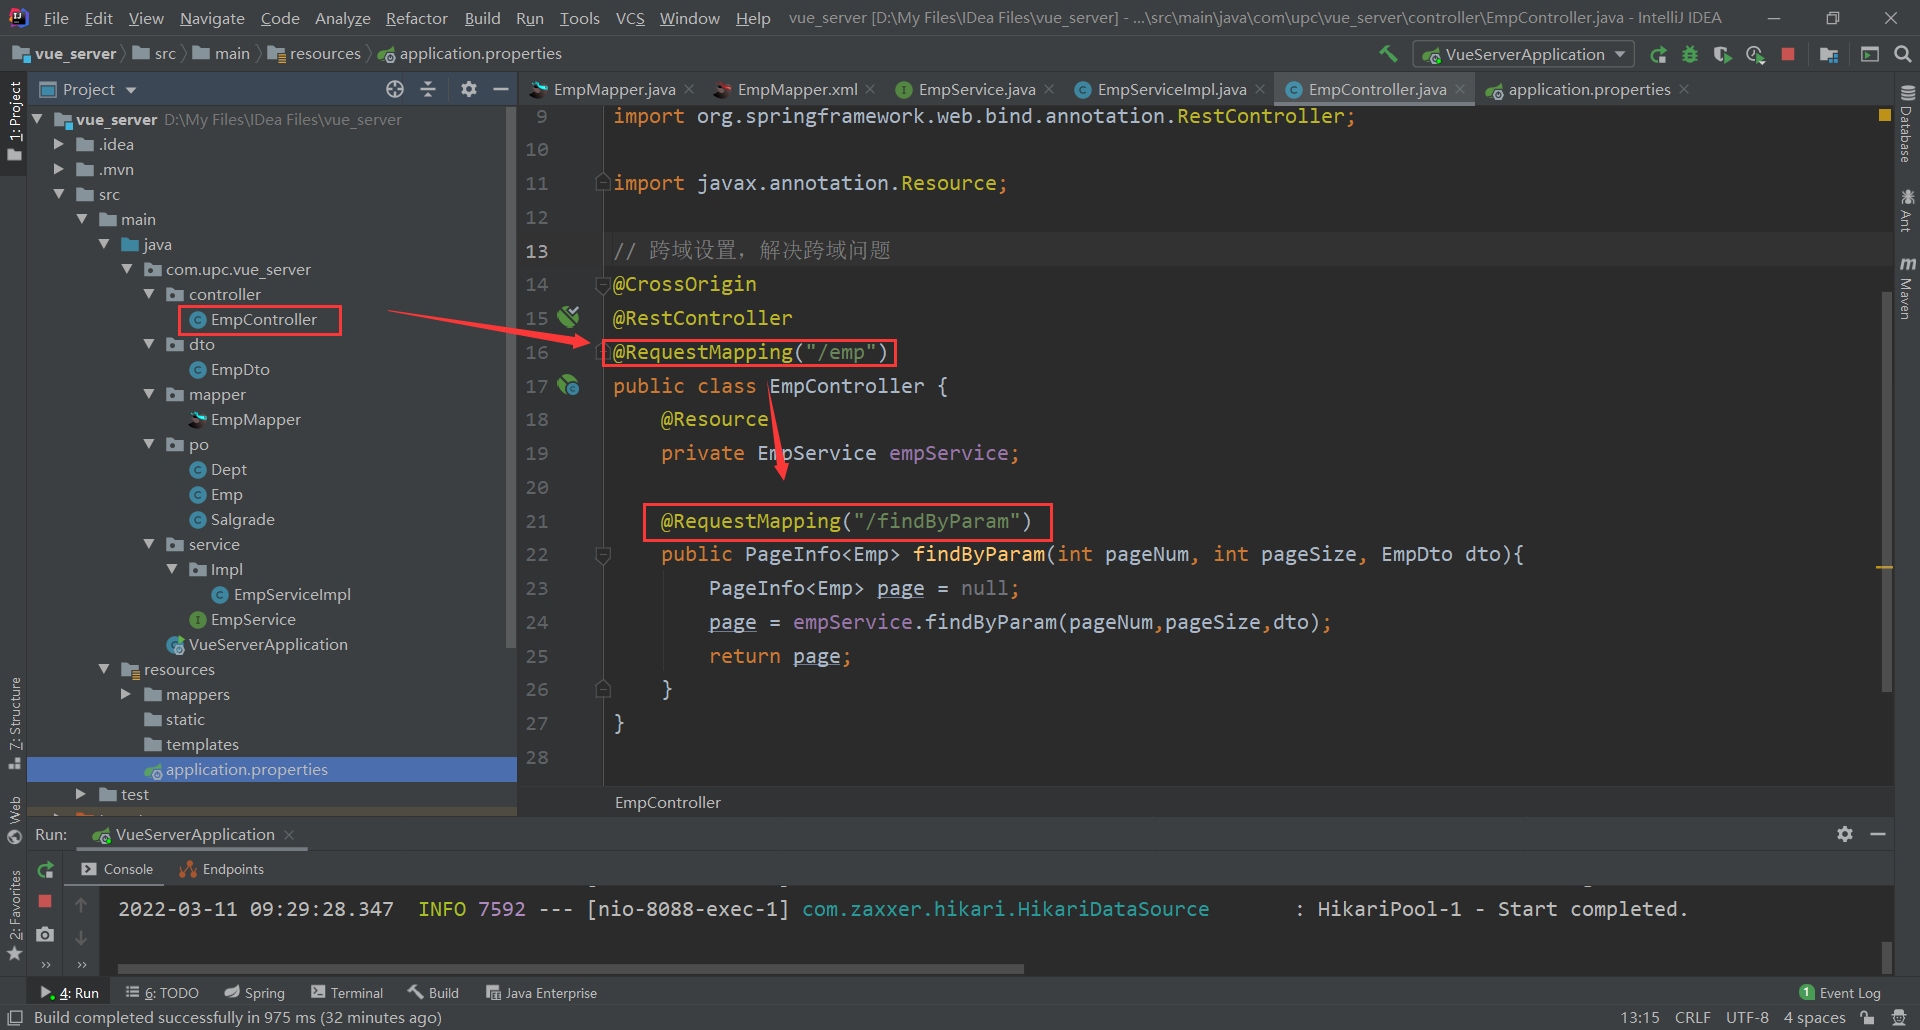The image size is (1920, 1030).
Task: Click the Search Everywhere magnifier
Action: point(1903,54)
